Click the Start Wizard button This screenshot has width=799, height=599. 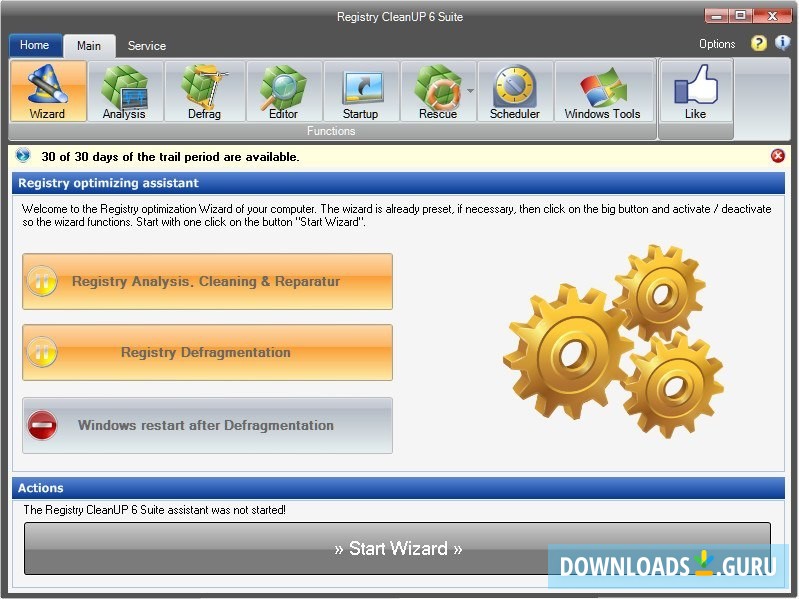[x=397, y=548]
